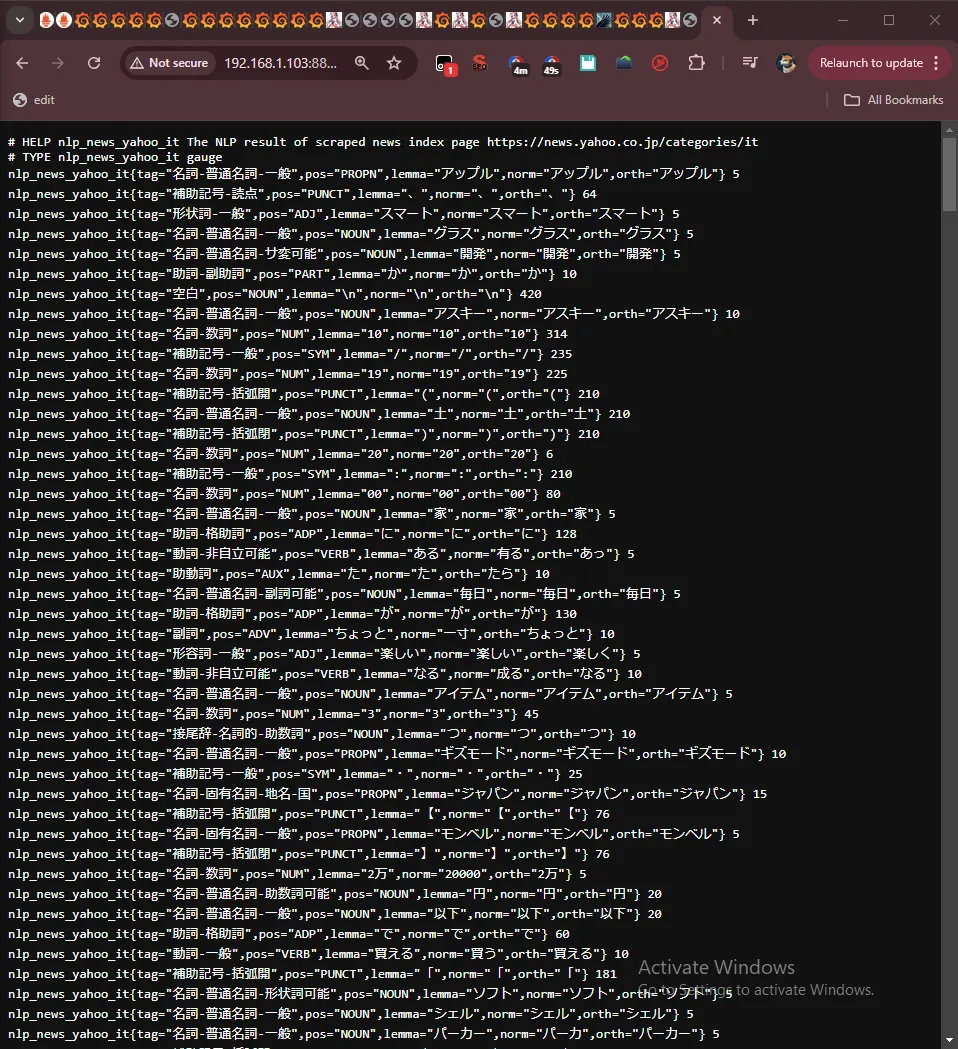This screenshot has width=958, height=1049.
Task: Open Chrome's three-dot menu
Action: pos(936,63)
